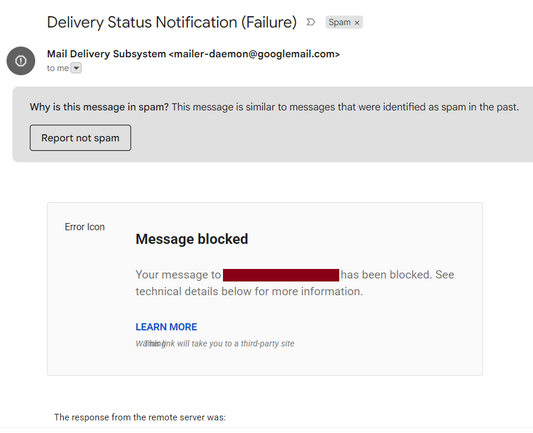This screenshot has width=533, height=433.
Task: Click the "to me" recipient text
Action: [58, 68]
